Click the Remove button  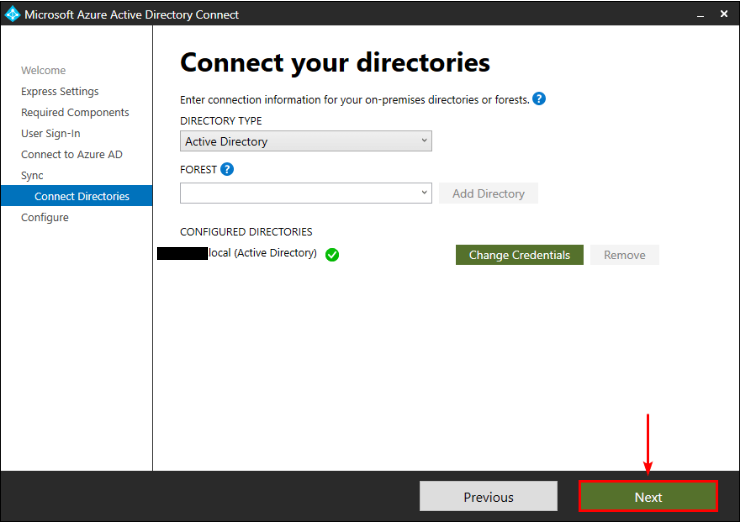tap(624, 255)
